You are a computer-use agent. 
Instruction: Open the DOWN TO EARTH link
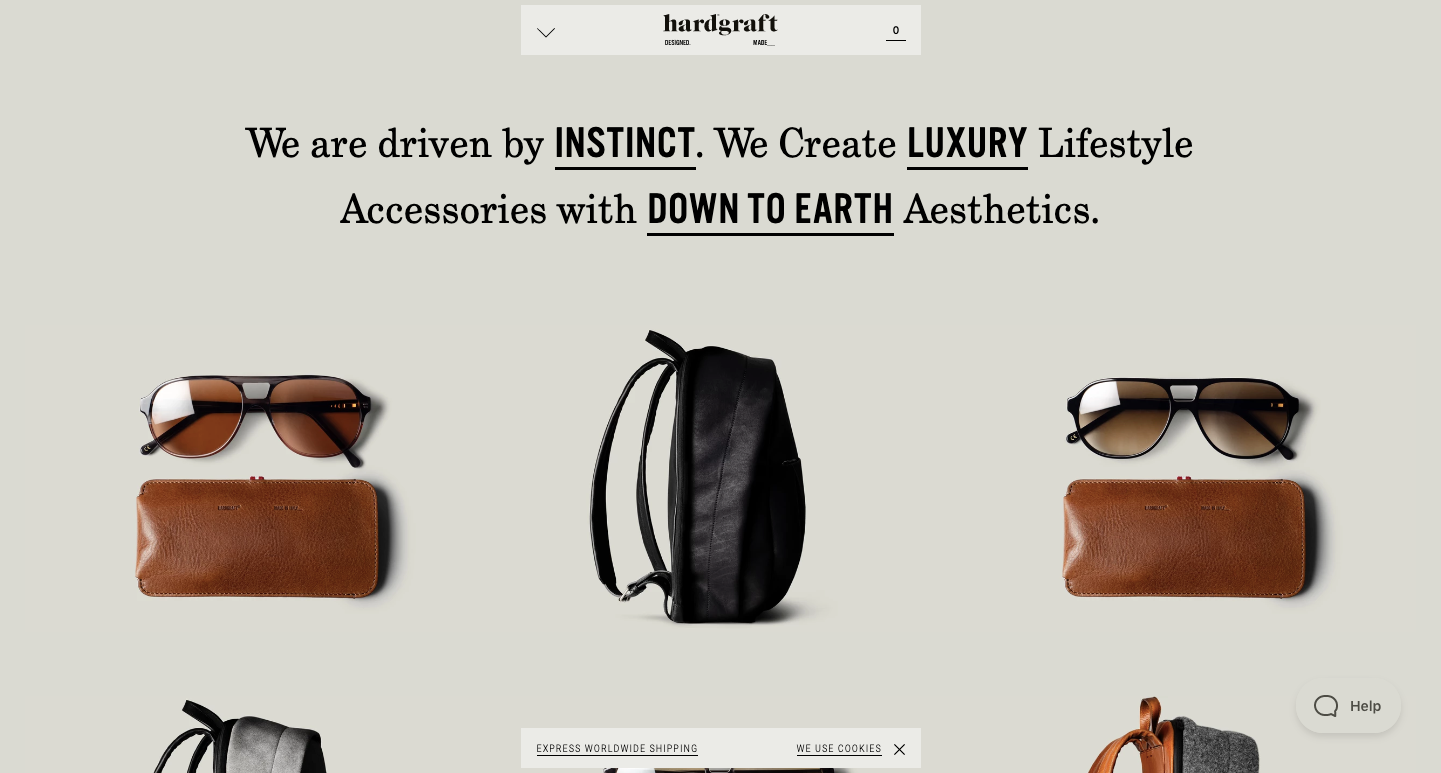pos(770,209)
